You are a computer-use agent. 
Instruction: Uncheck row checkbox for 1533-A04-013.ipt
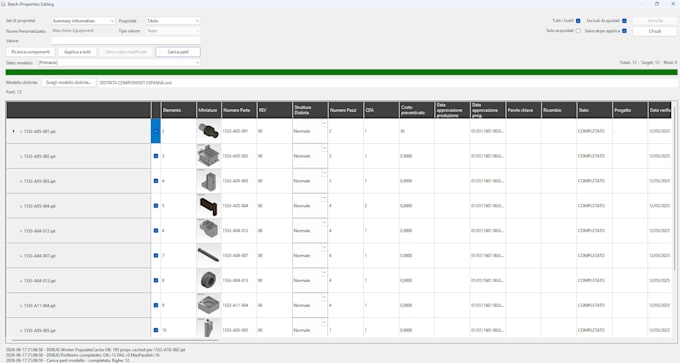point(156,281)
